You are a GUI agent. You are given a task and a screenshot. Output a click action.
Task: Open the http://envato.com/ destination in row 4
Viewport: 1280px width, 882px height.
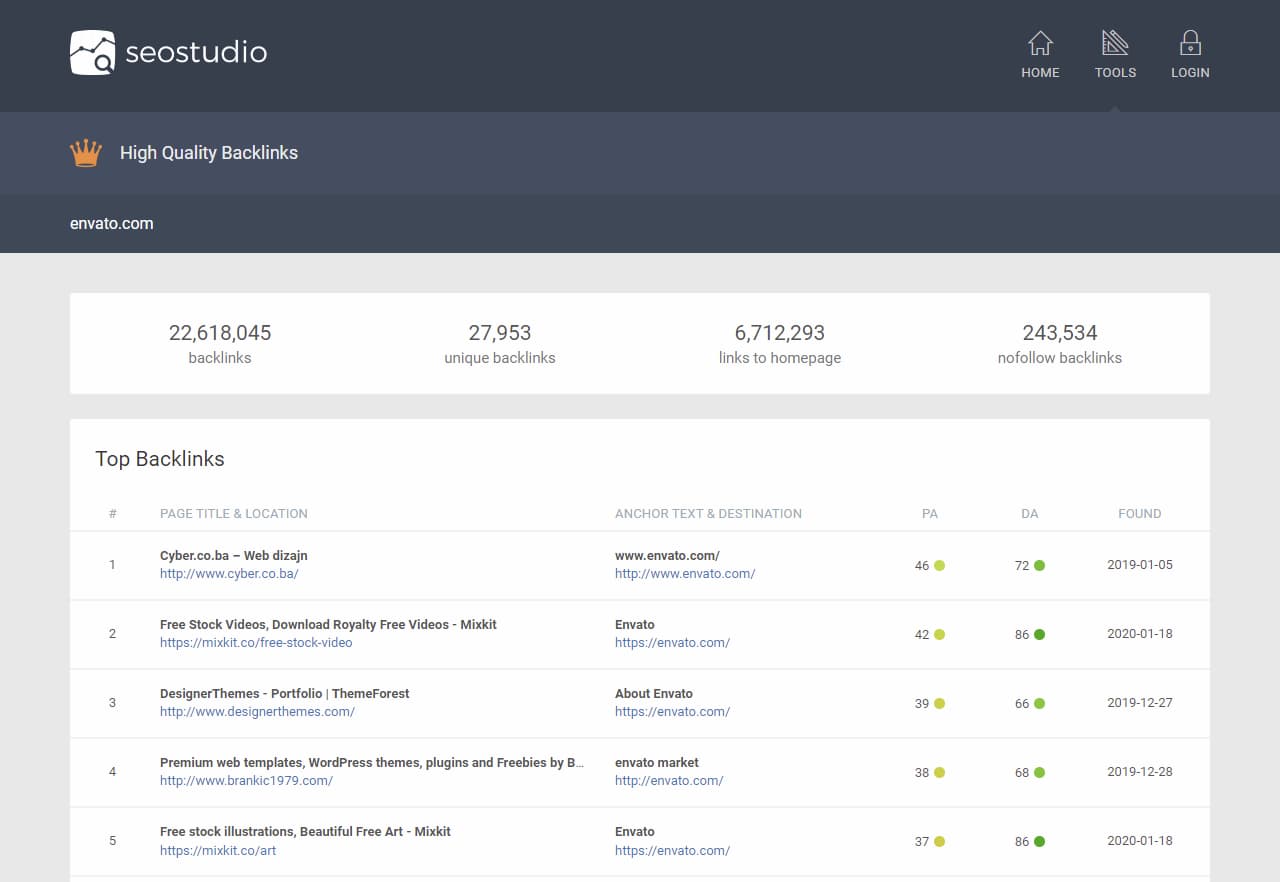669,781
